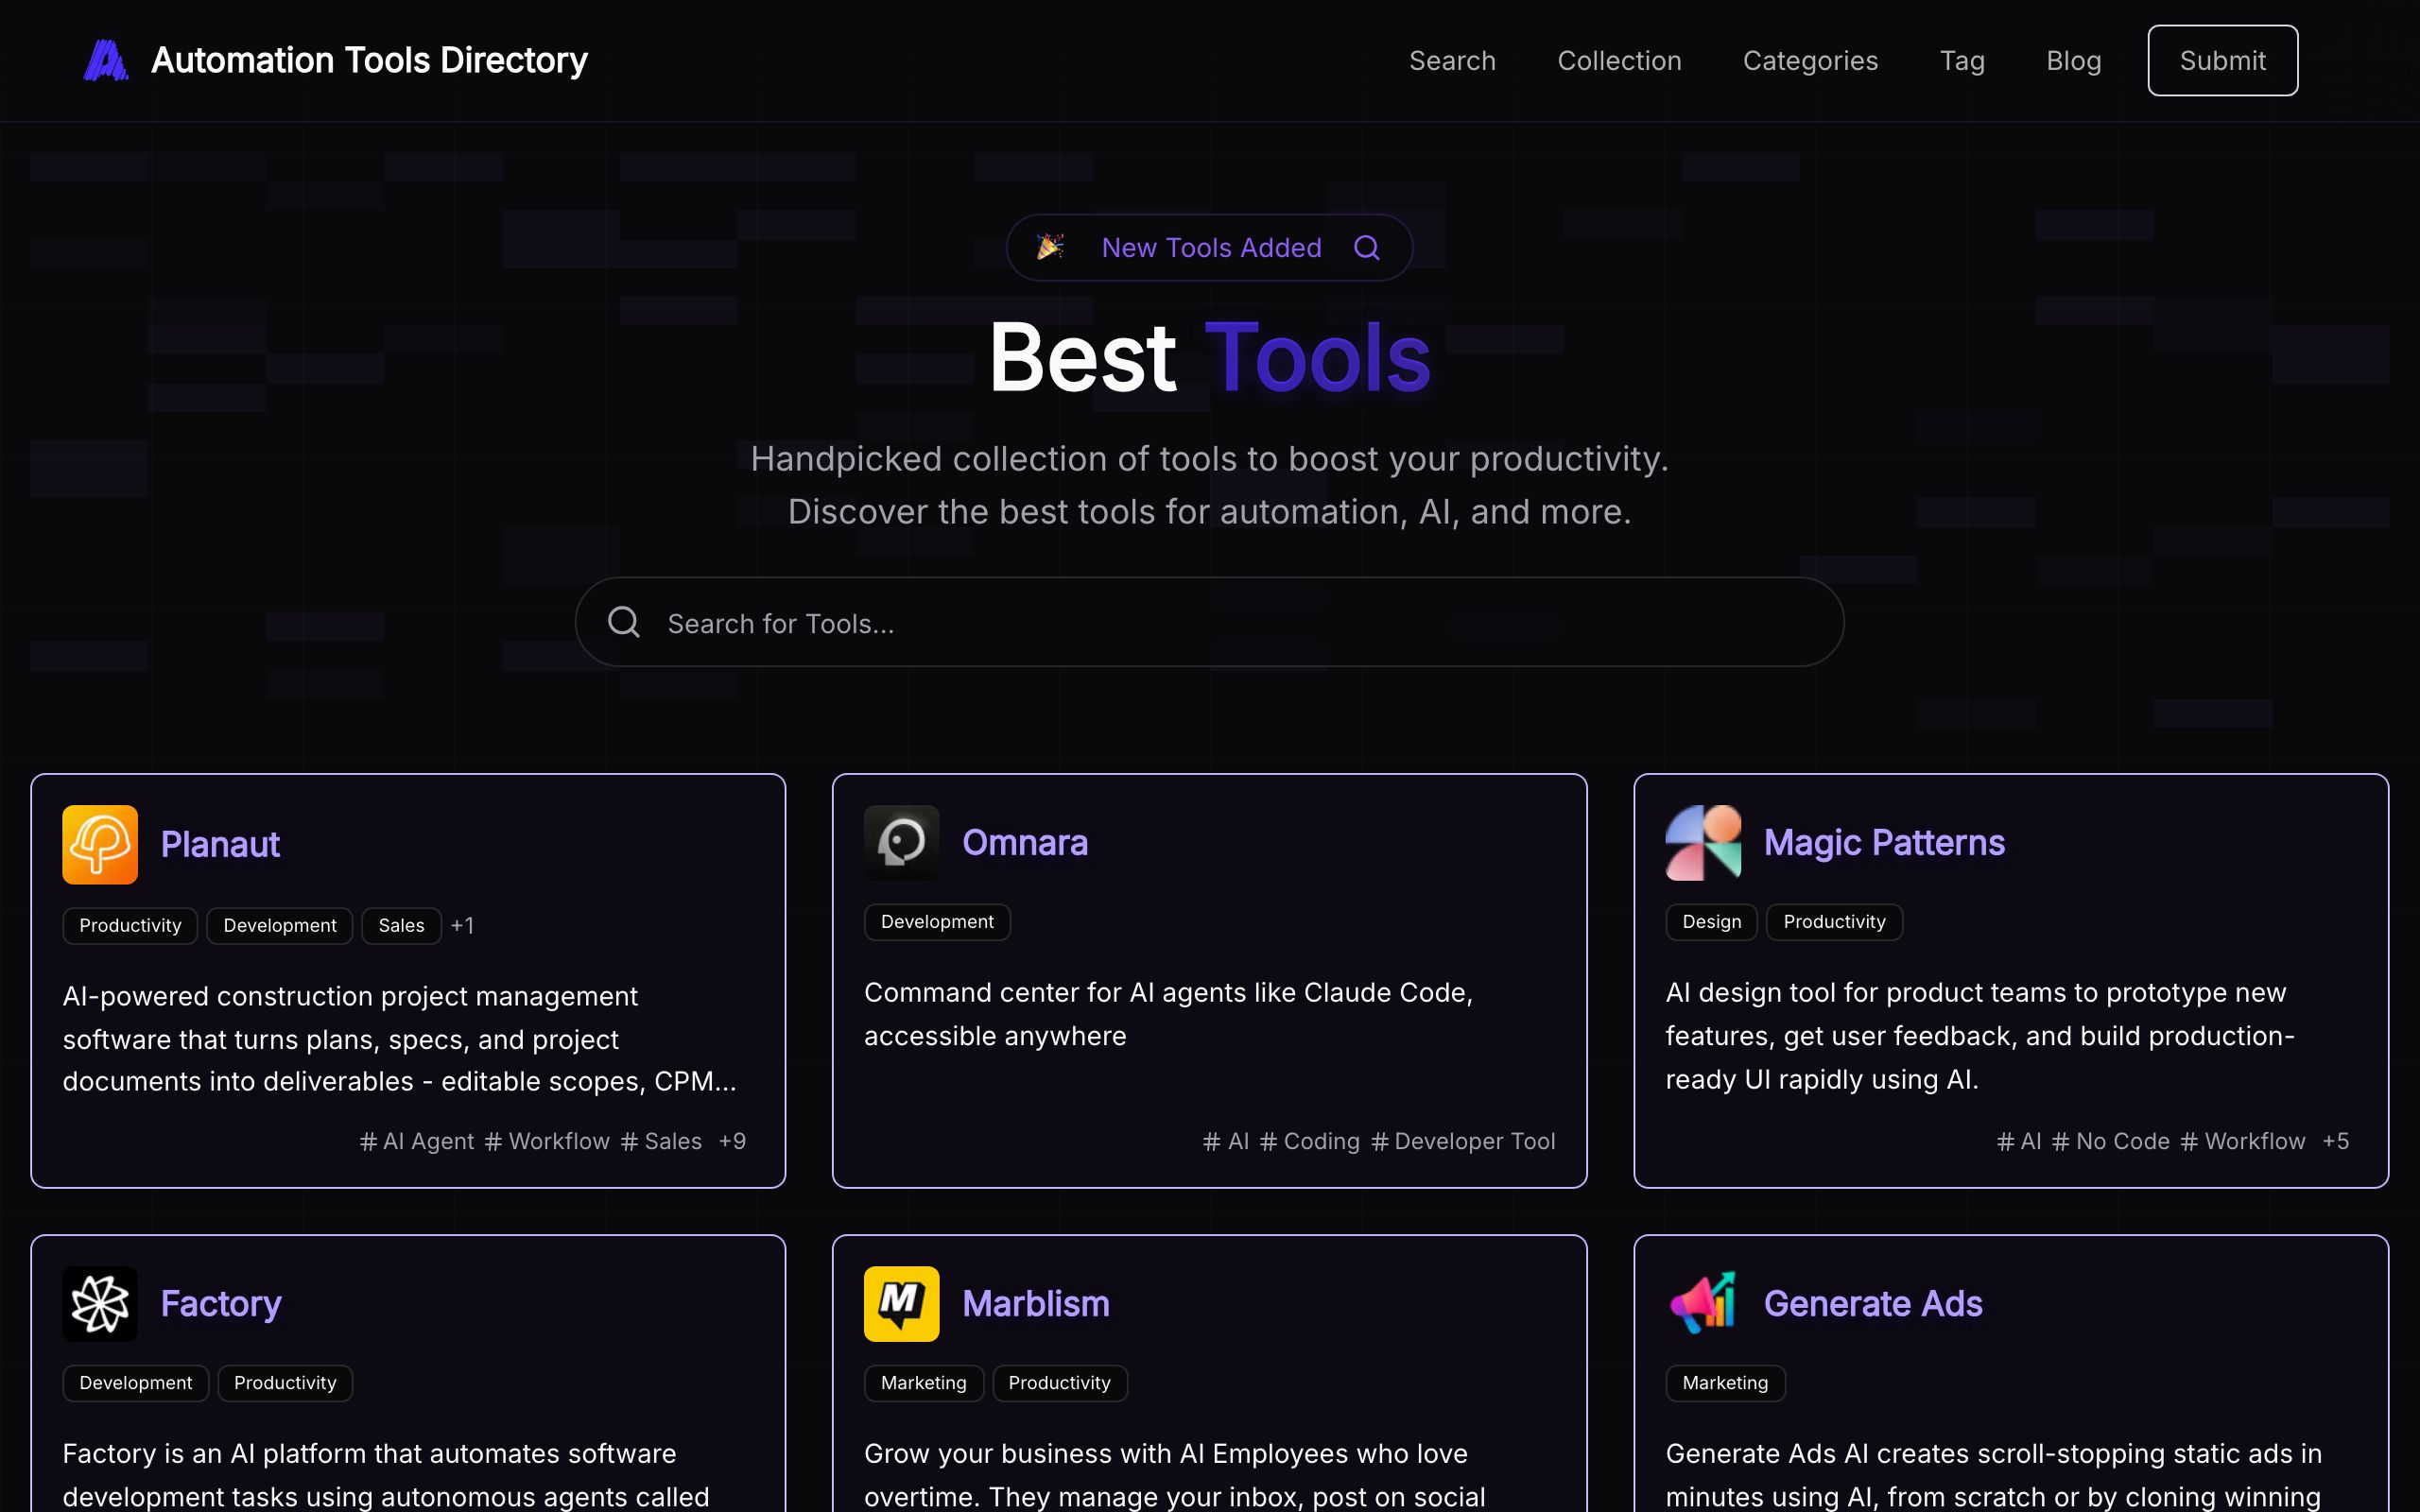Select Planaut's Development category badge

point(280,925)
